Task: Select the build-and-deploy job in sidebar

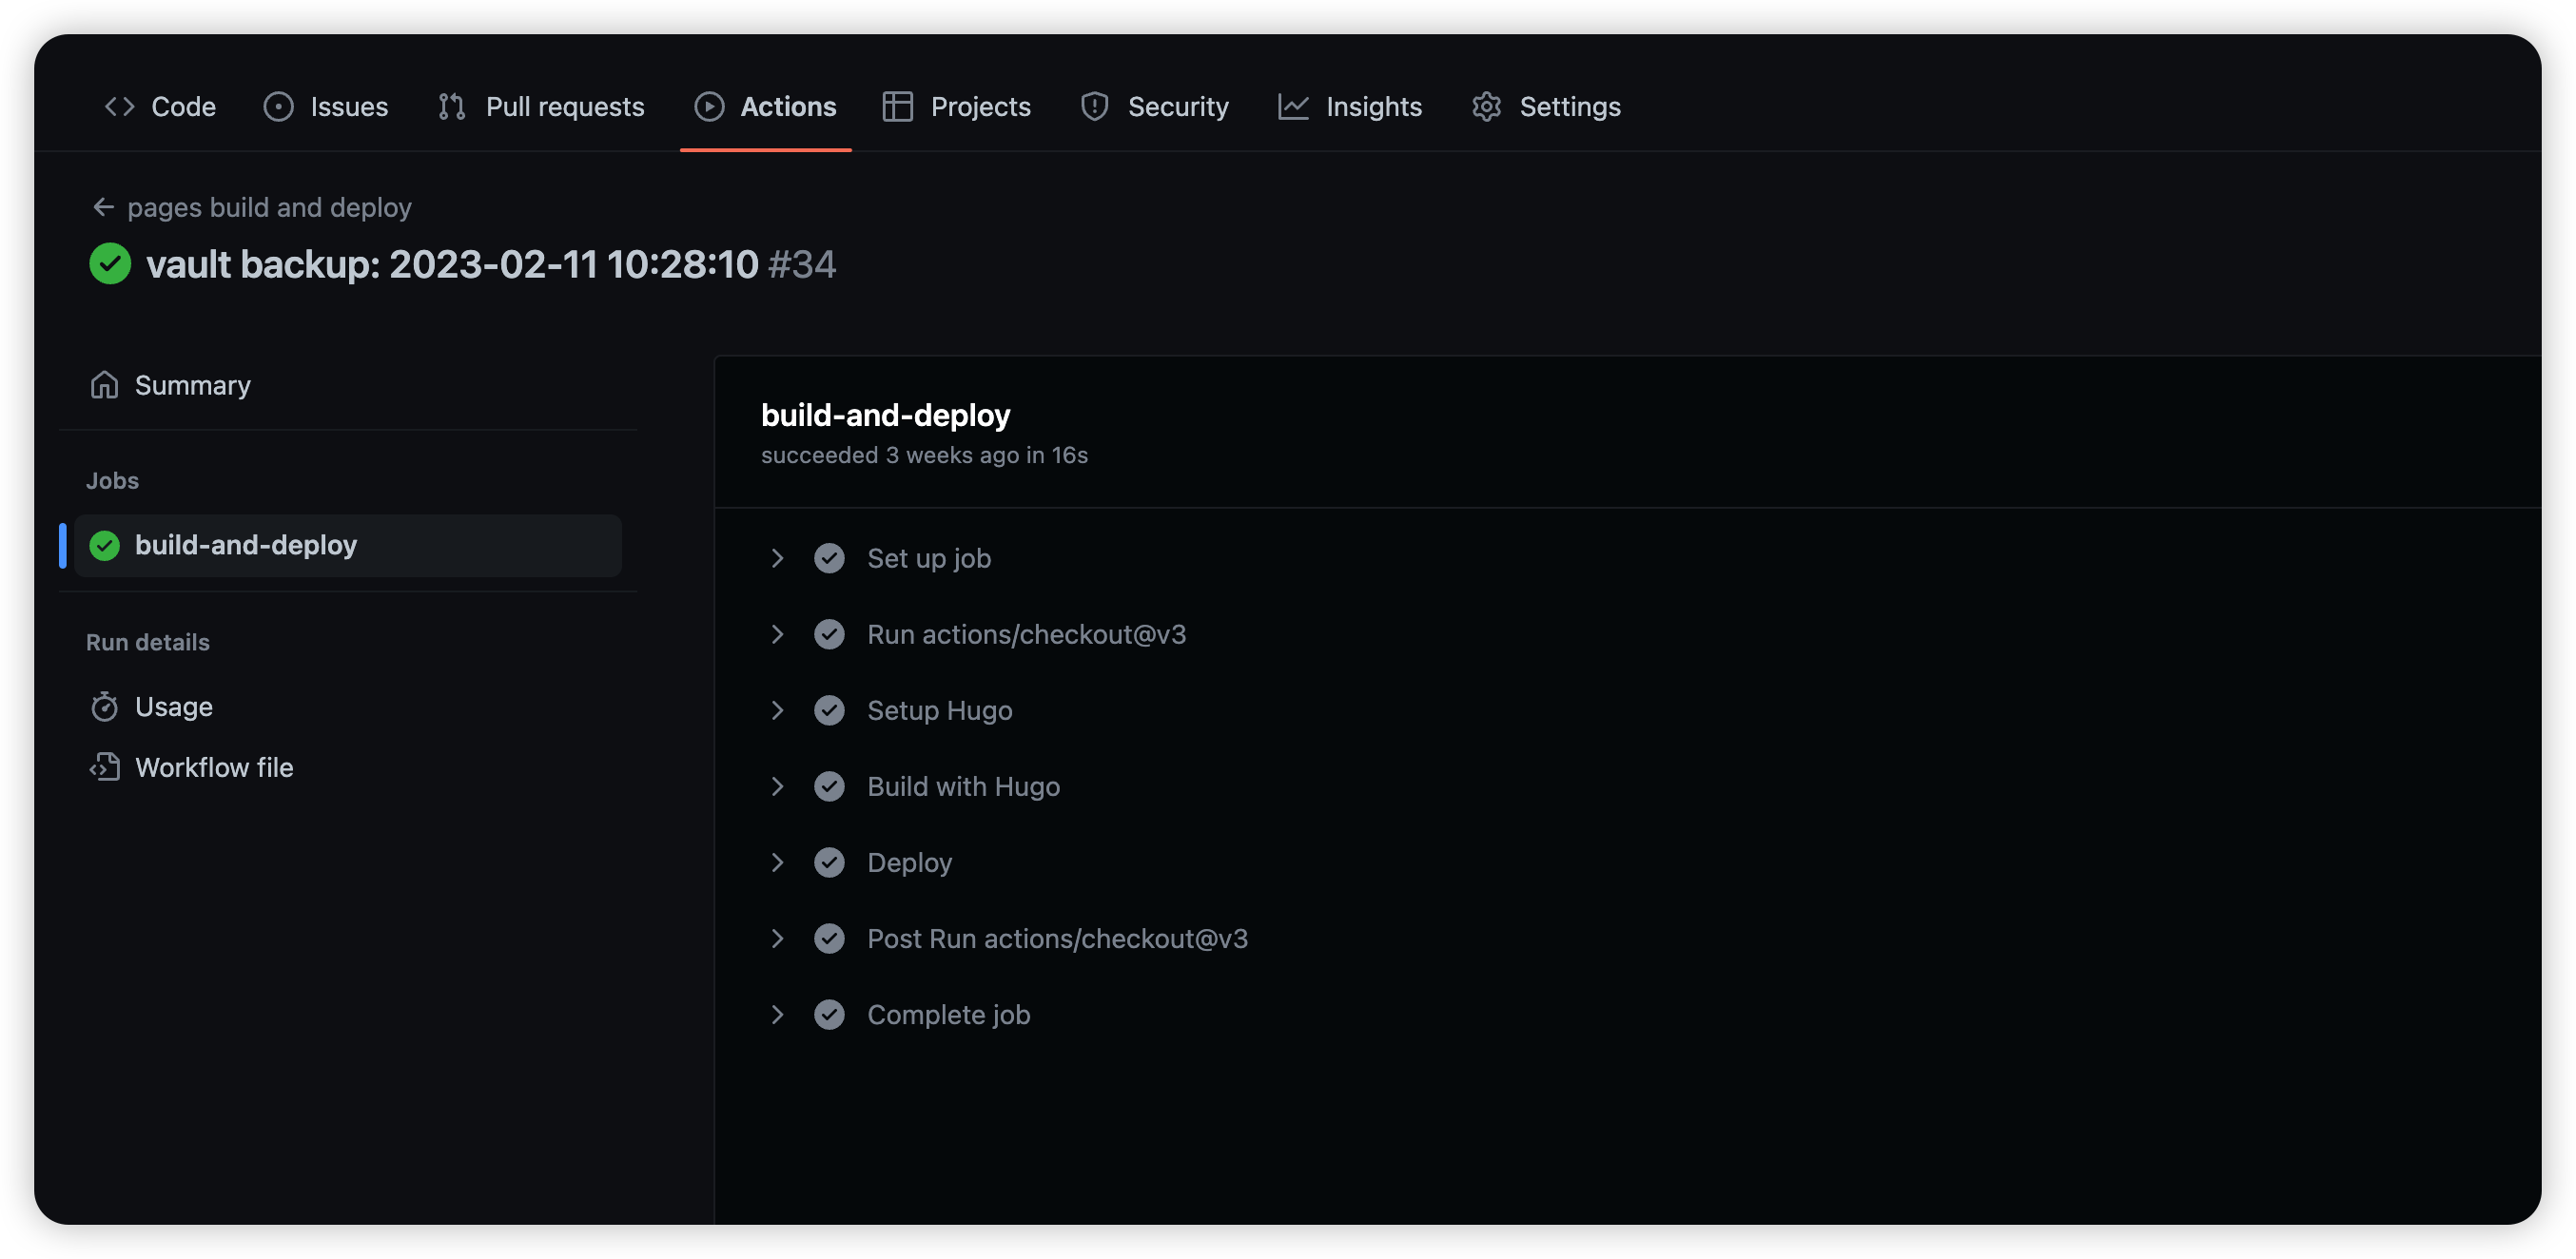Action: coord(246,545)
